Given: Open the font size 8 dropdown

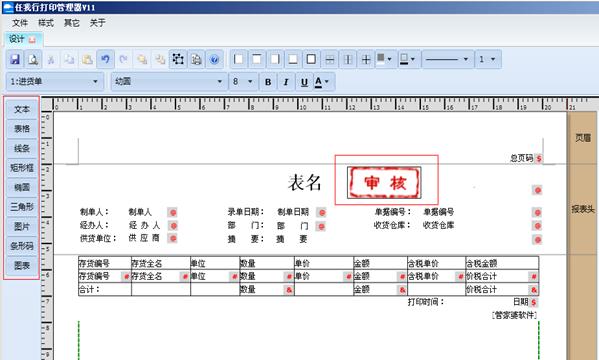Looking at the screenshot, I should 243,81.
